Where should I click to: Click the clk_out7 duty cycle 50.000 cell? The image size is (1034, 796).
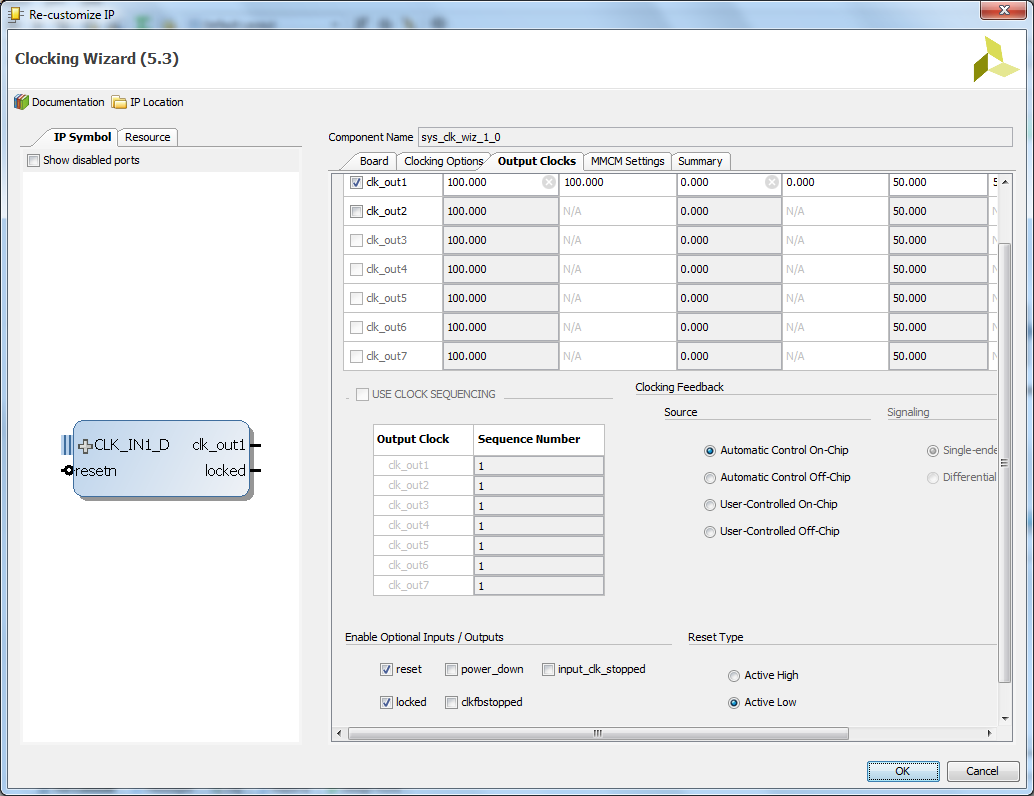[938, 357]
